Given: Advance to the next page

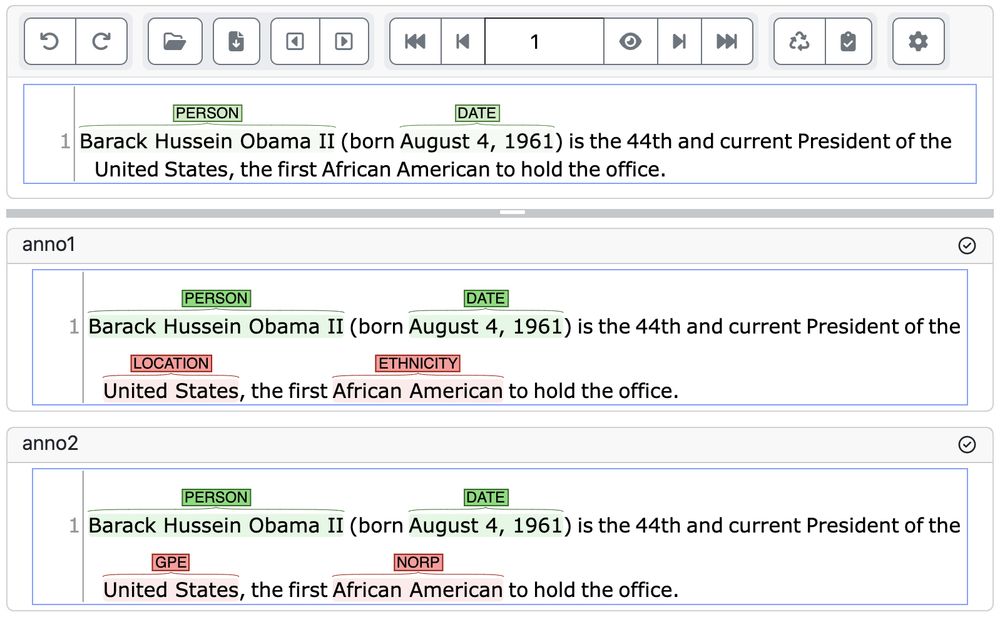Looking at the screenshot, I should 682,41.
